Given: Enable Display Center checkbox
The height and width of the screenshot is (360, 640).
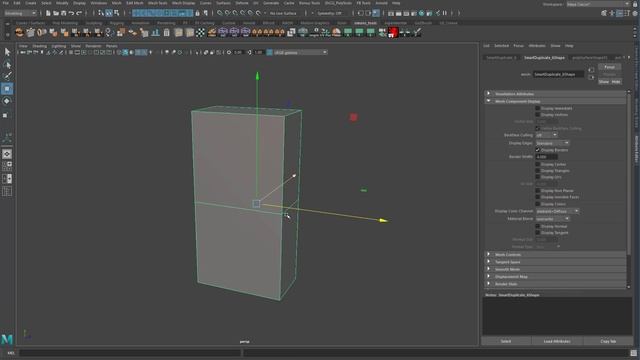Looking at the screenshot, I should 538,164.
